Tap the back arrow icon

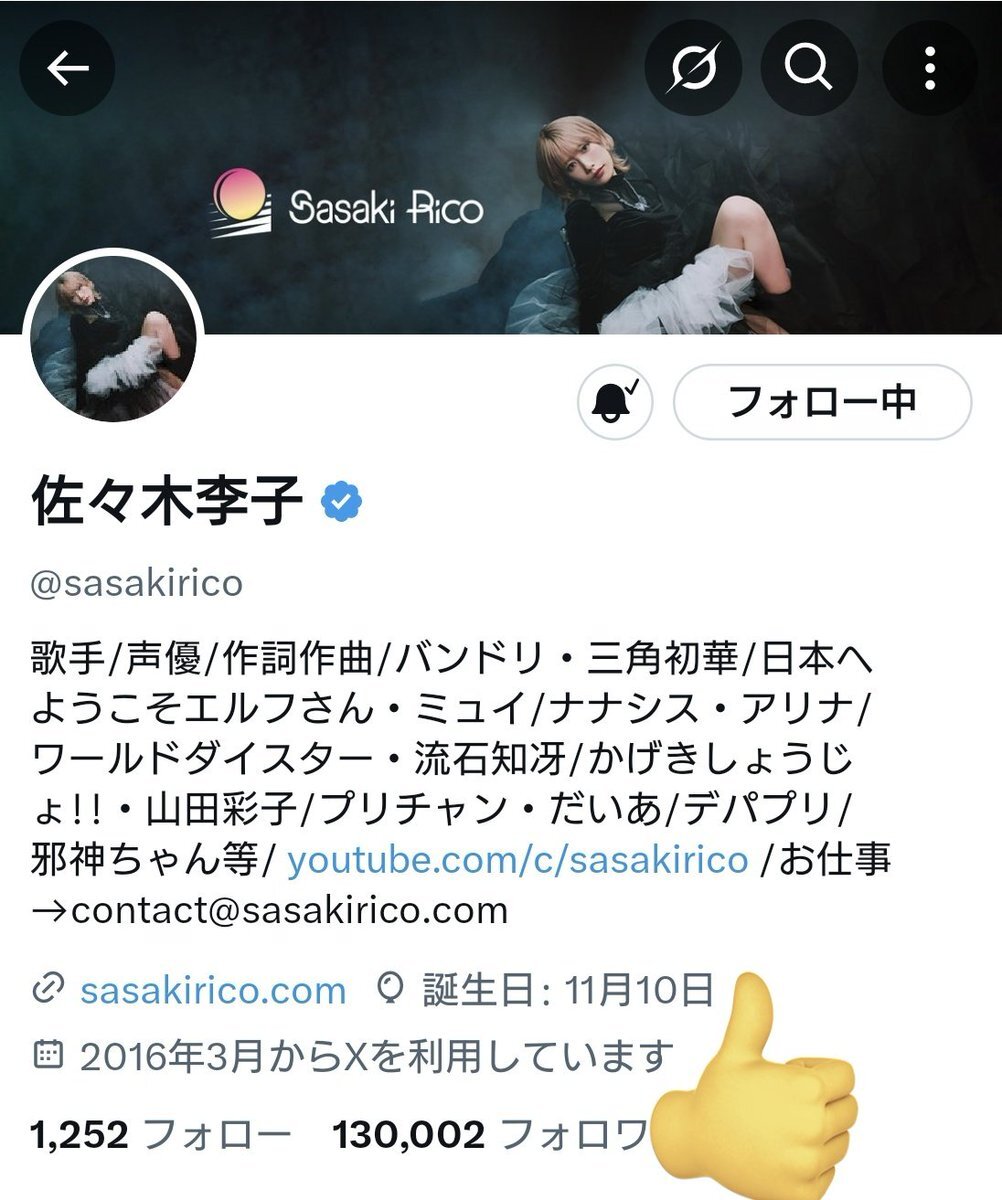click(x=68, y=68)
